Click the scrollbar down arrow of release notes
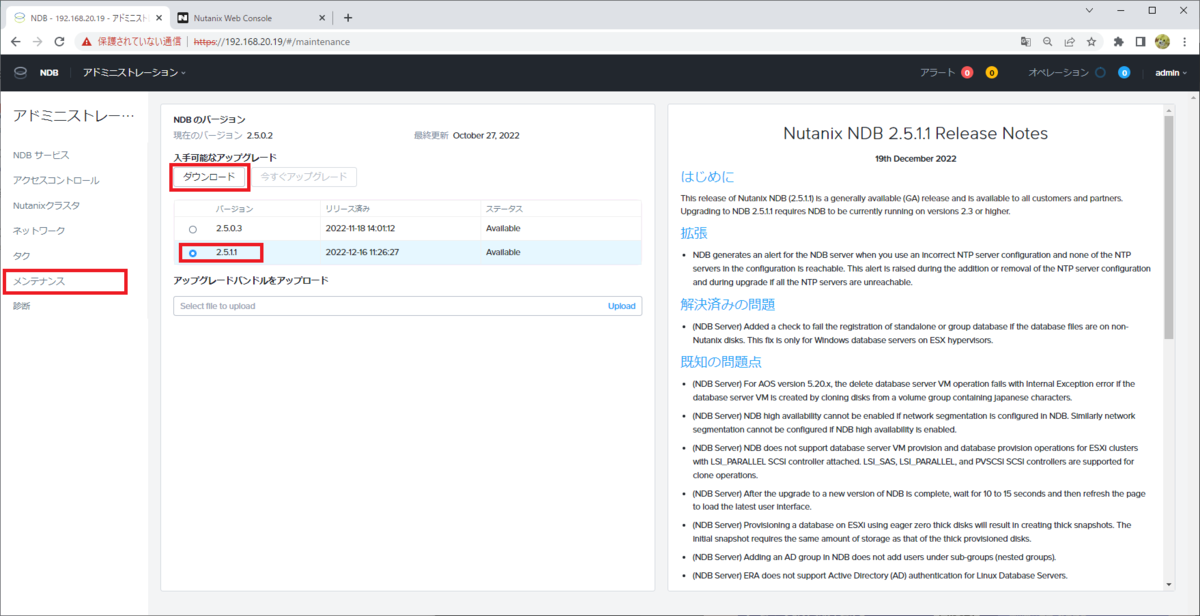This screenshot has width=1200, height=616. pos(1170,583)
